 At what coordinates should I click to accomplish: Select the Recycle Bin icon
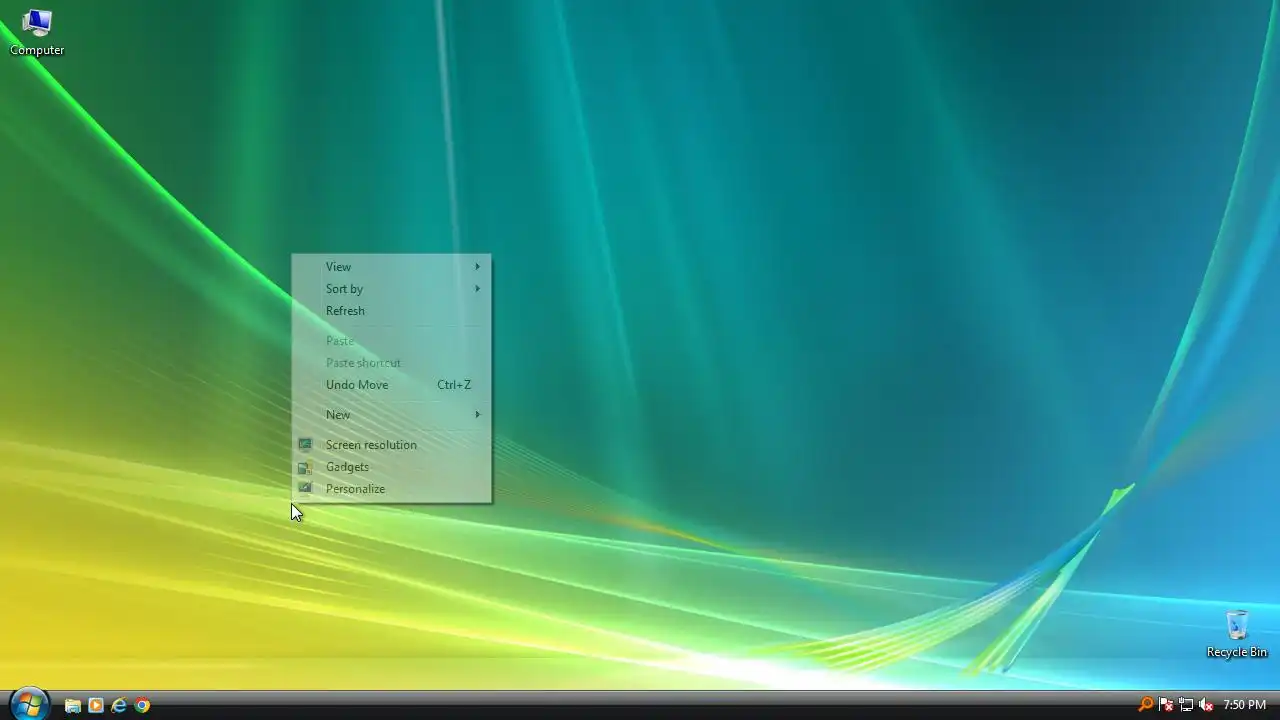[x=1237, y=634]
